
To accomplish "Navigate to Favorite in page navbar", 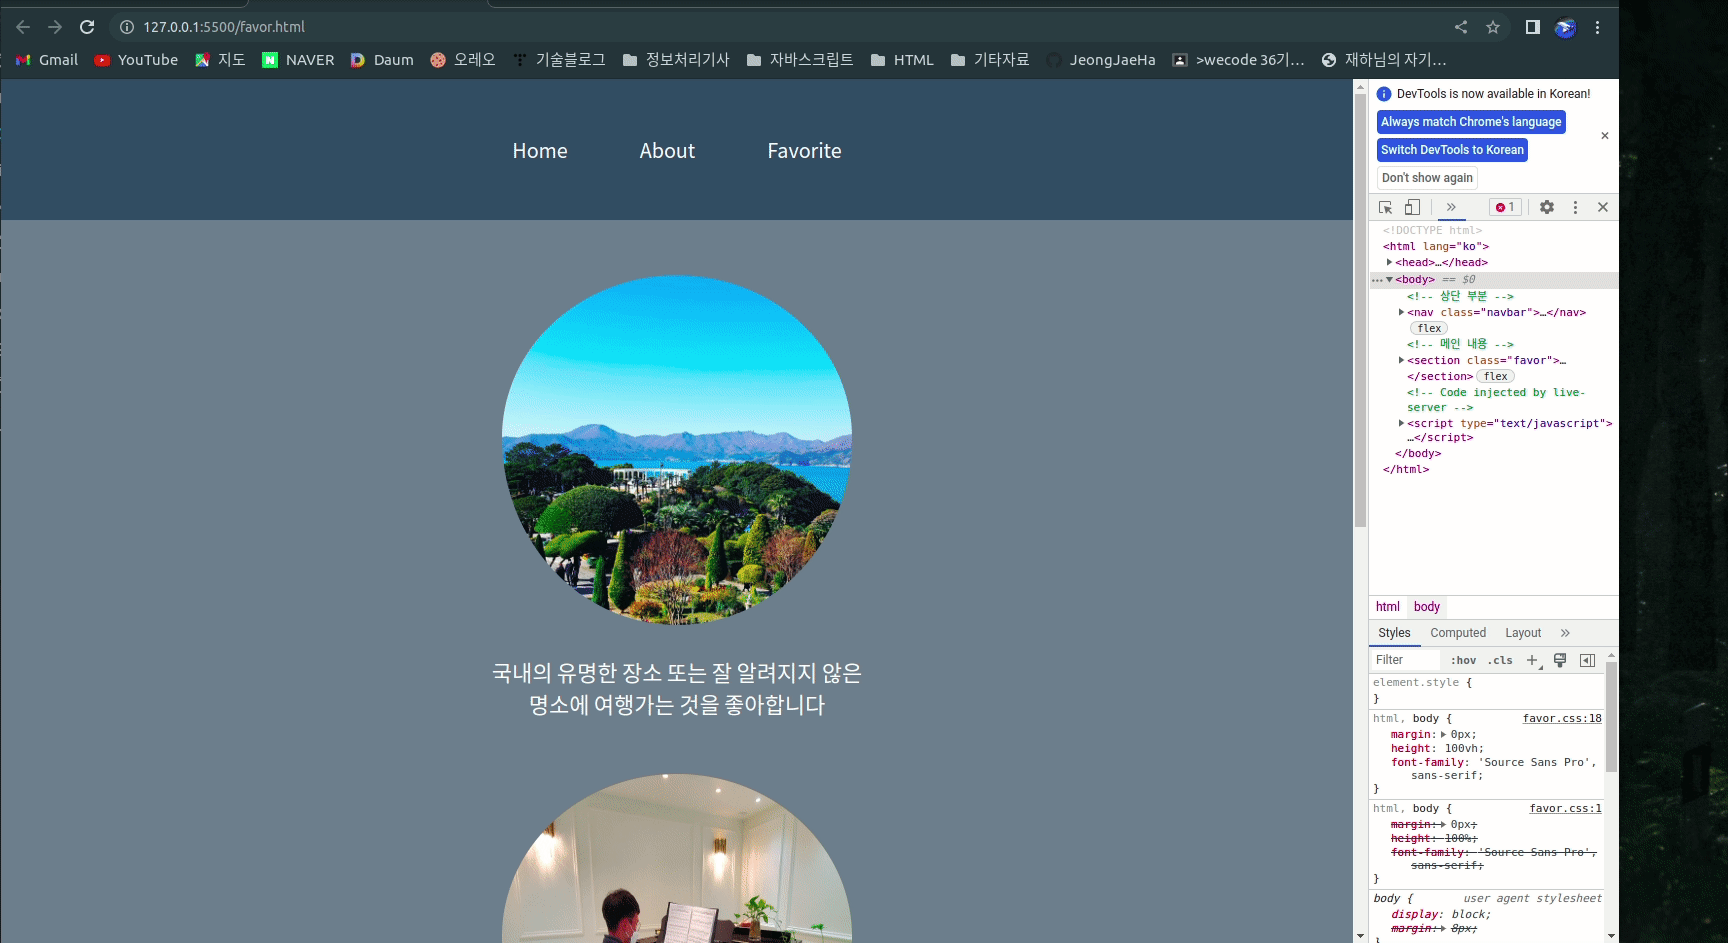I will click(x=804, y=151).
